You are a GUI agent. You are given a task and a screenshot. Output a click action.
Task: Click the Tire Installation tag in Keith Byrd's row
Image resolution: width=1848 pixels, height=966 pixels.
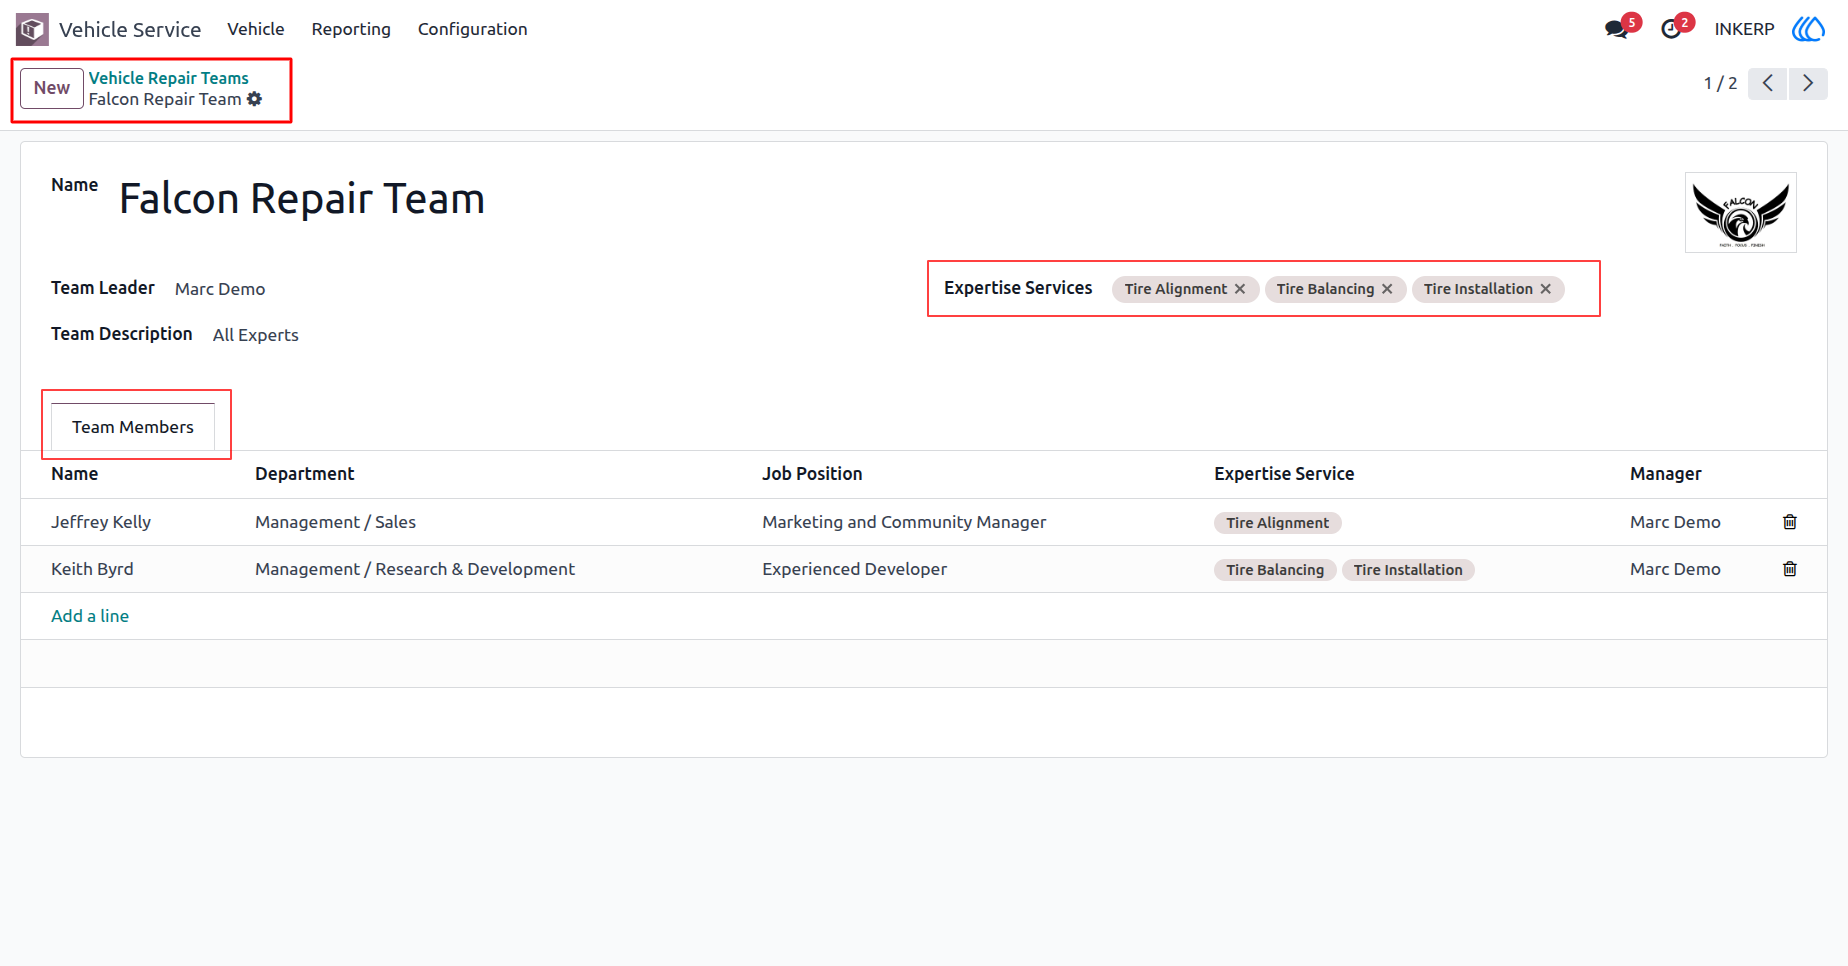(1408, 570)
